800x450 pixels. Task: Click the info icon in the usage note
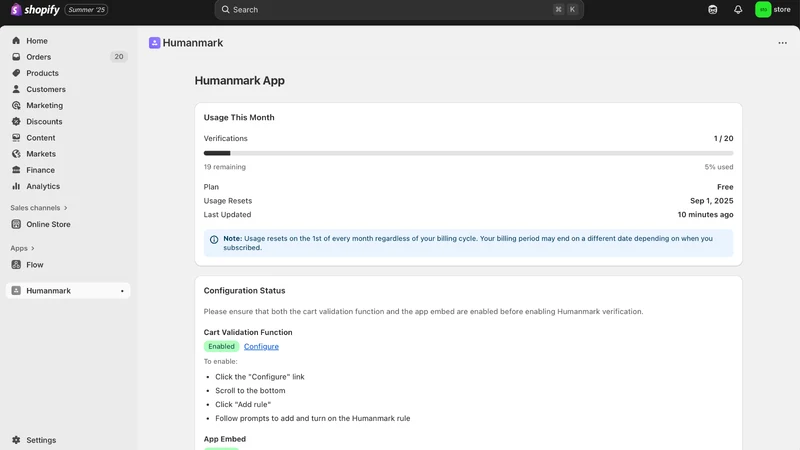[214, 239]
